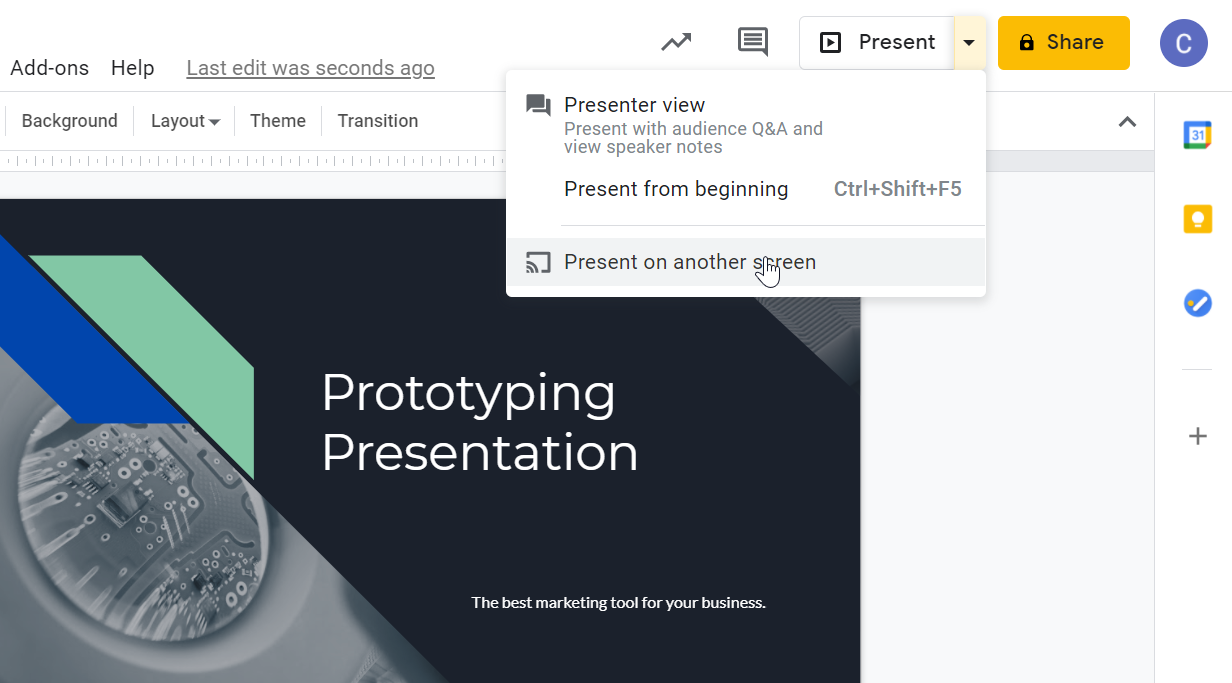Image resolution: width=1232 pixels, height=683 pixels.
Task: Open version history via Last edit link
Action: (310, 67)
